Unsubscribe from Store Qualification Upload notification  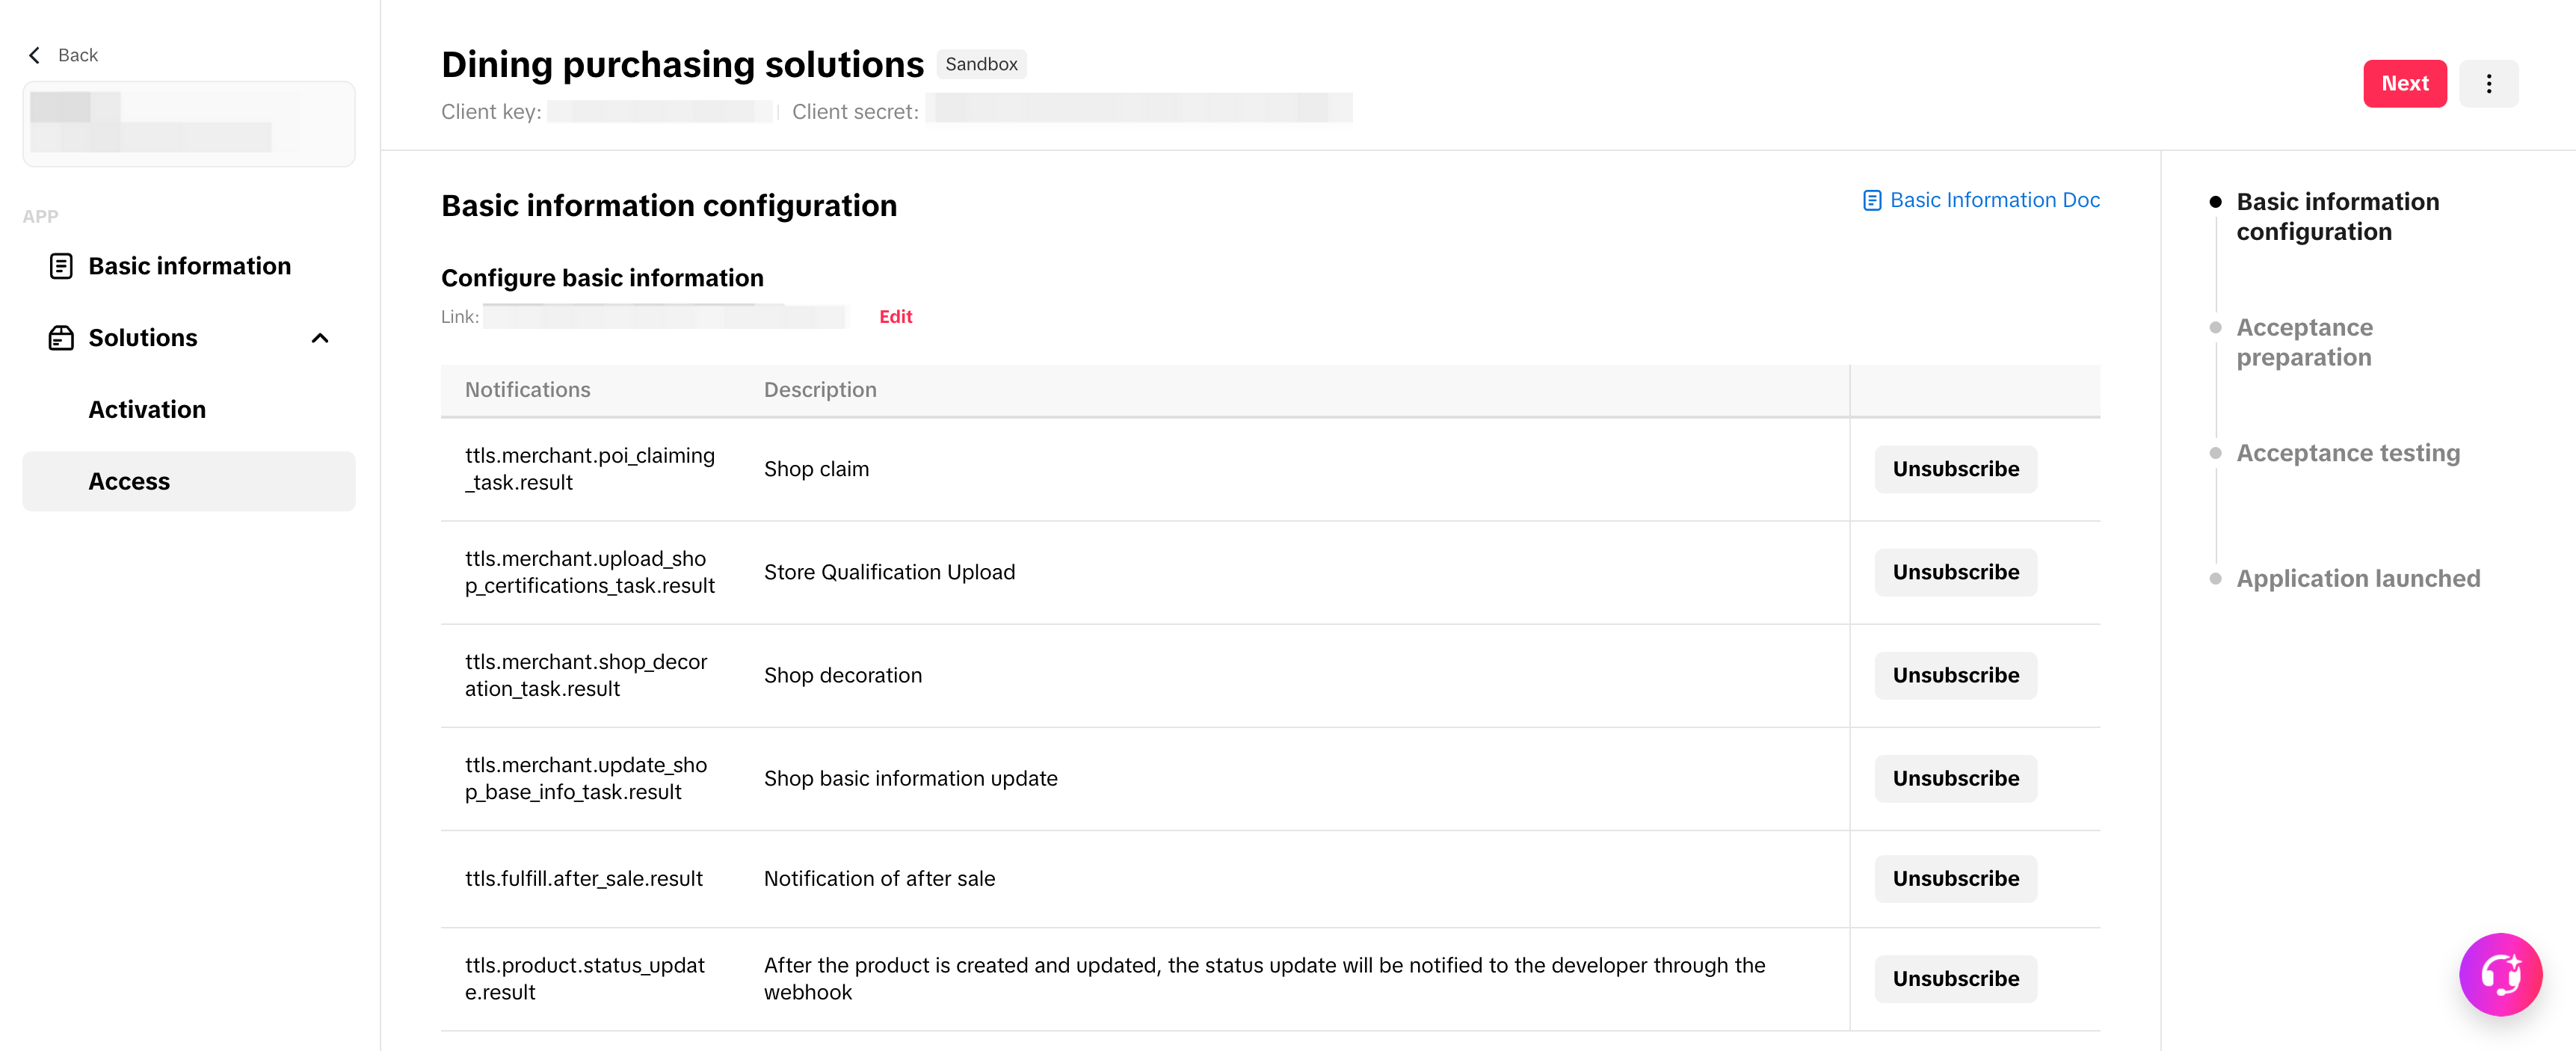(x=1955, y=572)
